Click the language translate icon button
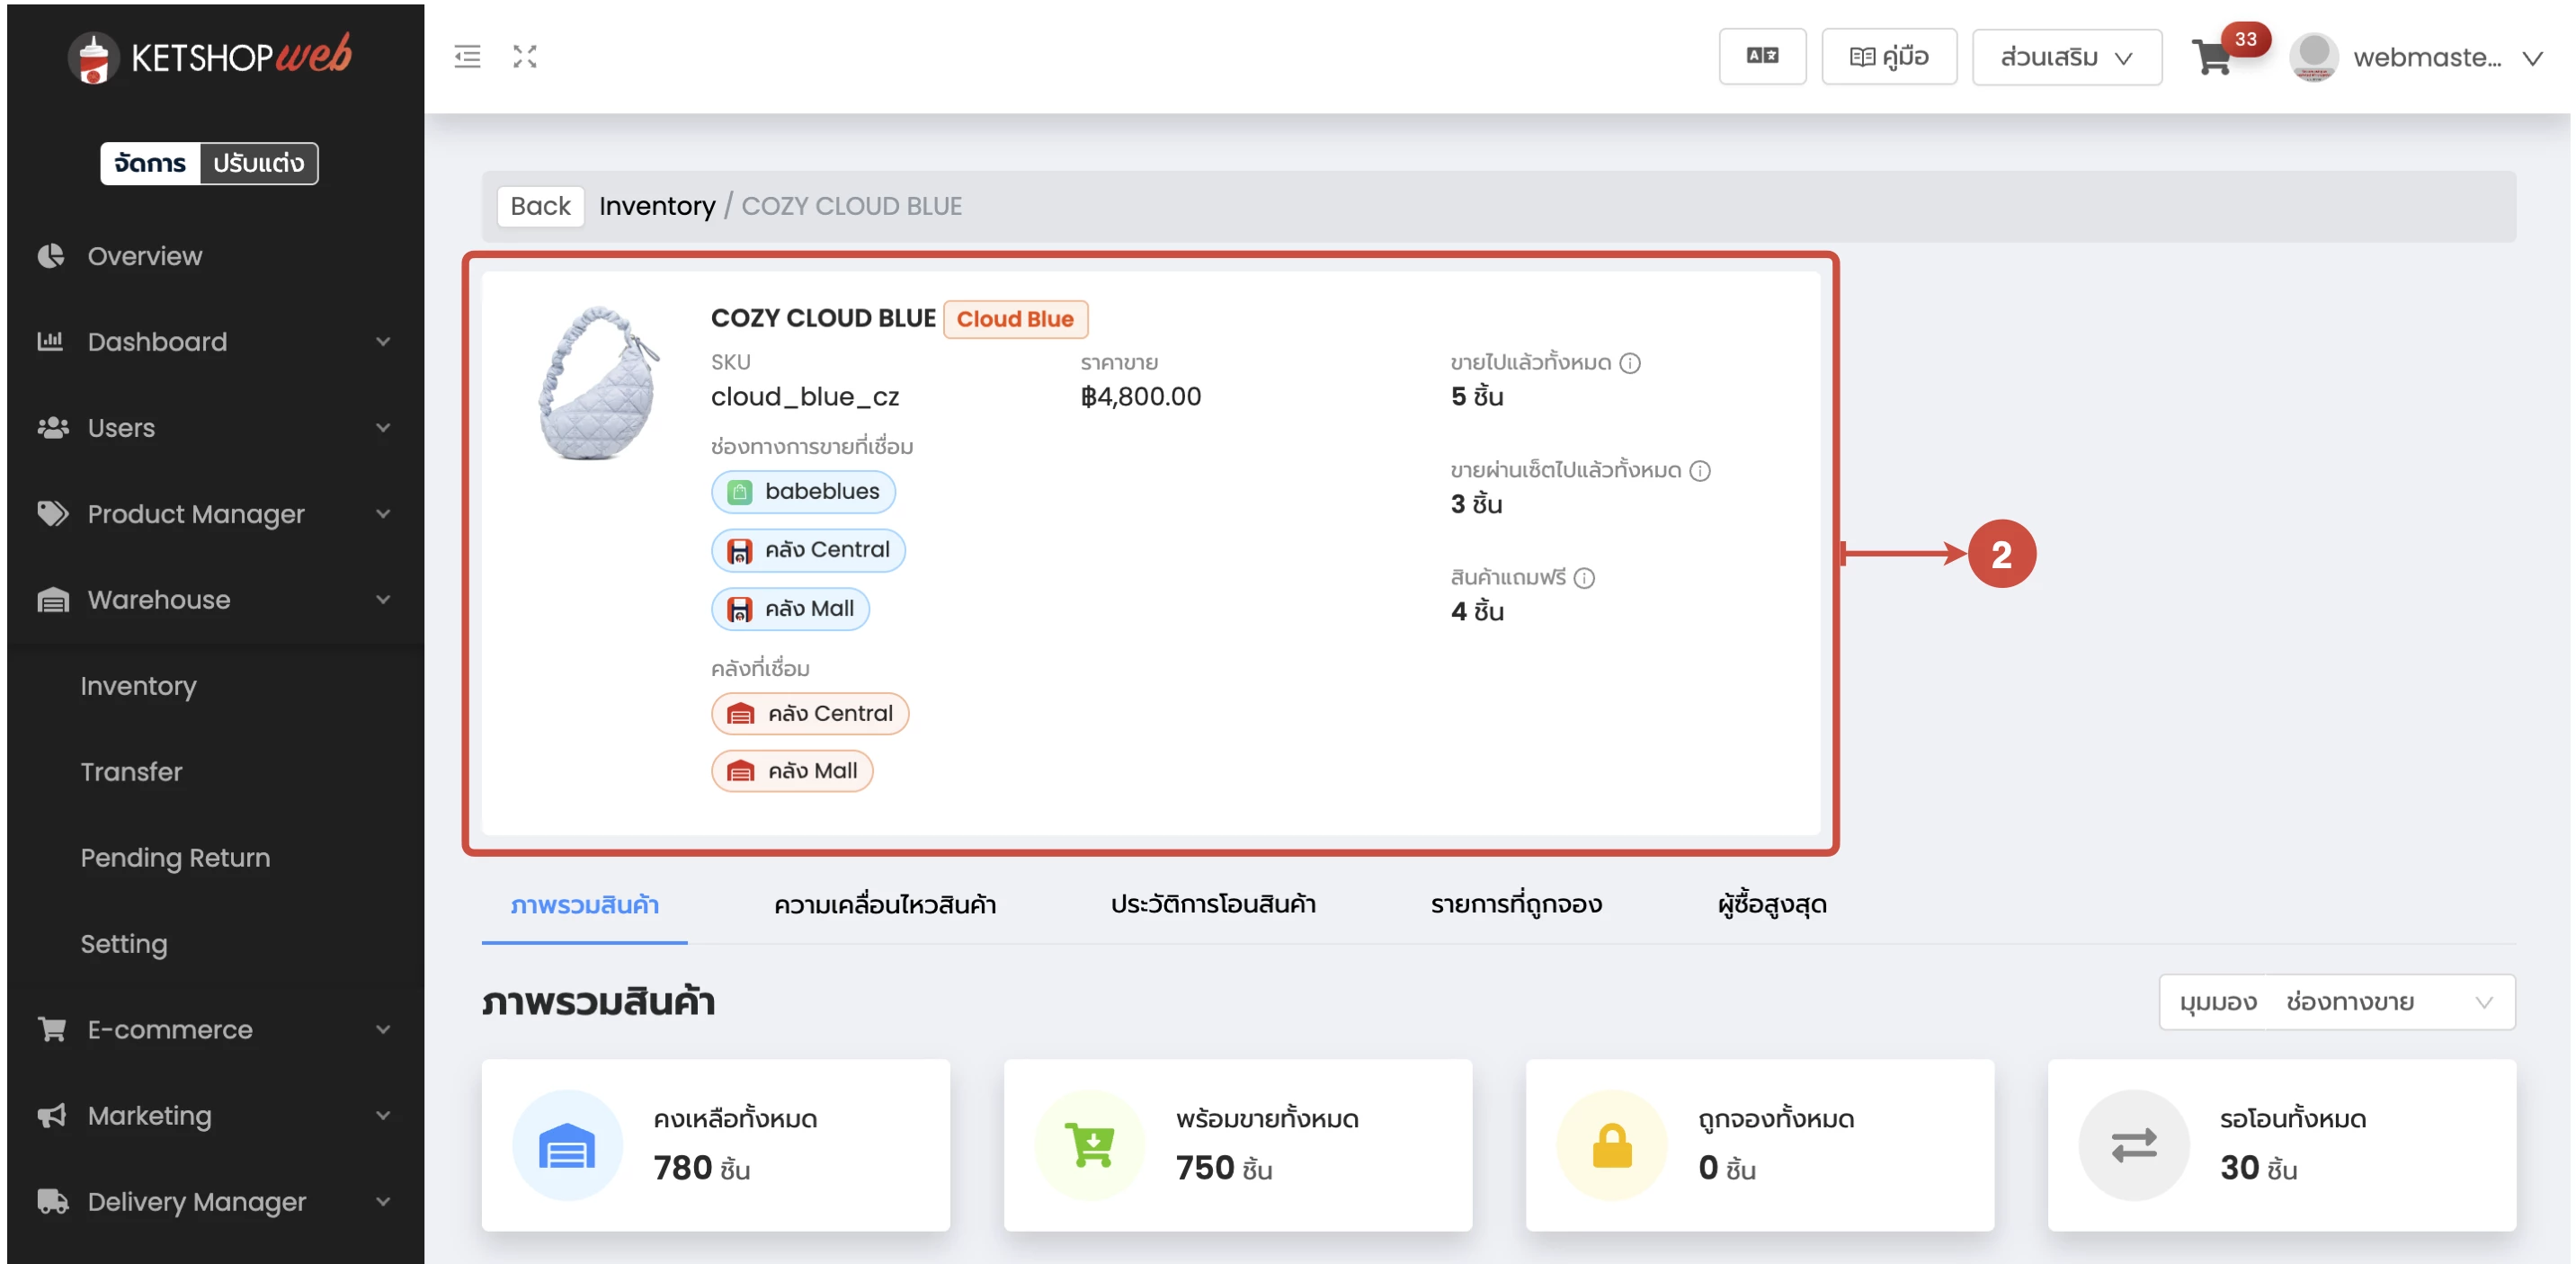This screenshot has height=1264, width=2576. (1762, 57)
